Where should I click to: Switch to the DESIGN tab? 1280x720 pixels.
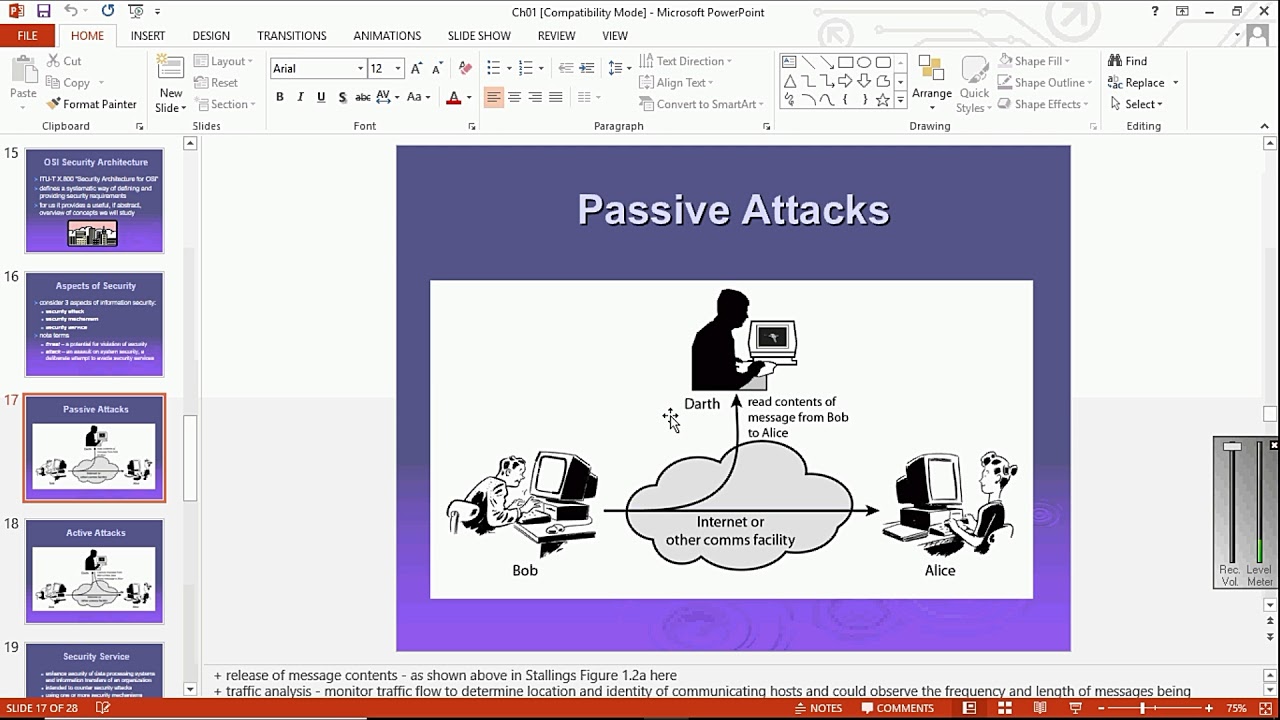click(x=211, y=35)
